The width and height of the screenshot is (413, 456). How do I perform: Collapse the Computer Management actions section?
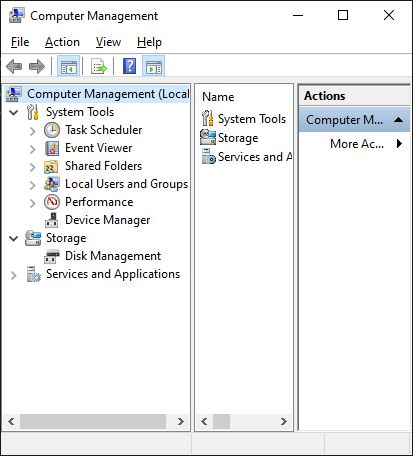398,120
